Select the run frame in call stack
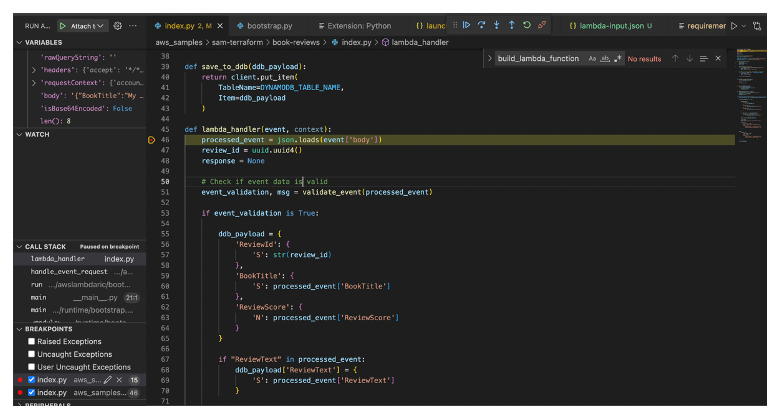The width and height of the screenshot is (780, 416). point(81,285)
